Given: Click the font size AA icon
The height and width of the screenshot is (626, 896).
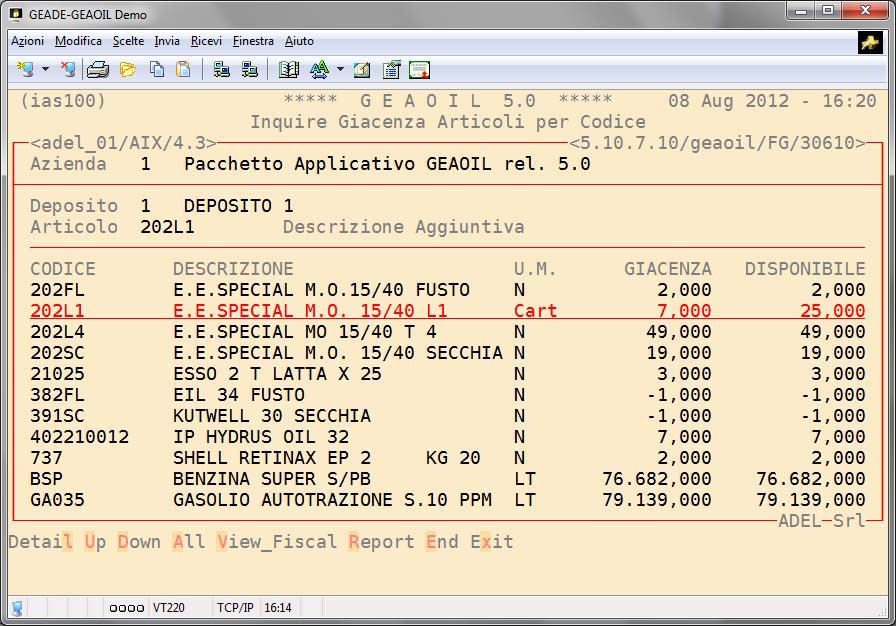Looking at the screenshot, I should (319, 69).
